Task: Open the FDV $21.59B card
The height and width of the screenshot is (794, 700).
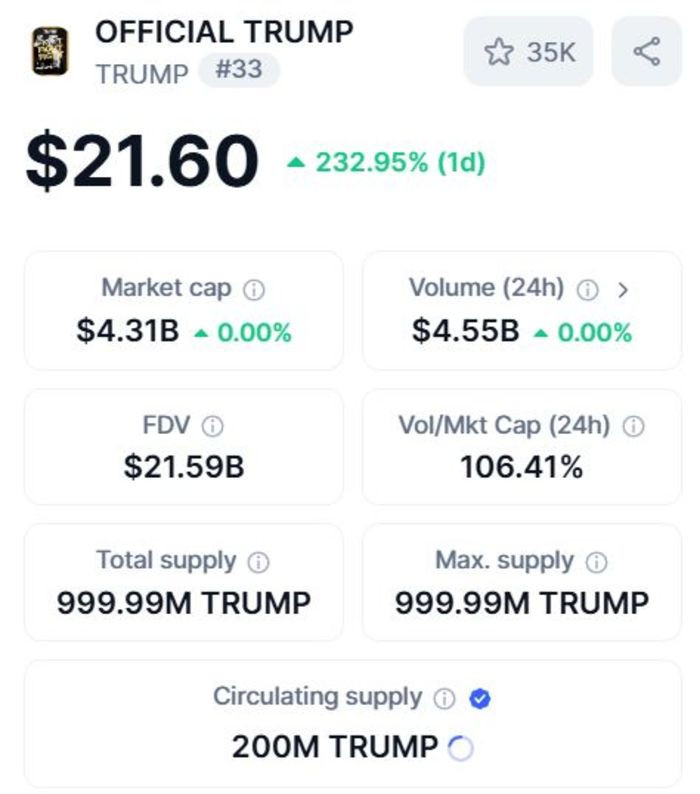Action: pyautogui.click(x=183, y=446)
